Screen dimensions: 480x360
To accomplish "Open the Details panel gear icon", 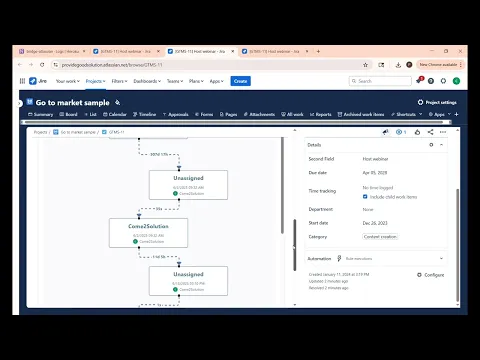I will pyautogui.click(x=431, y=145).
